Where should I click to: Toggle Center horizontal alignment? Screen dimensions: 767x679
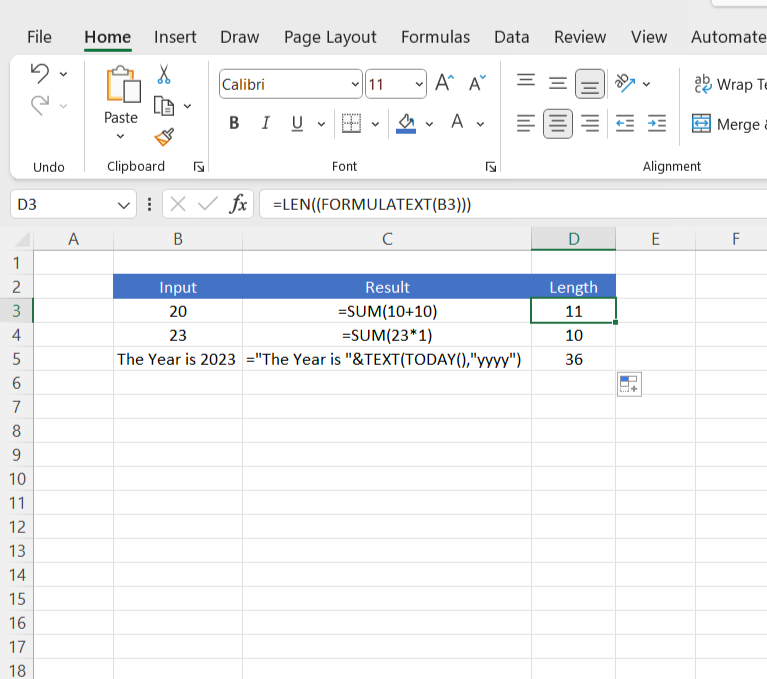(558, 124)
